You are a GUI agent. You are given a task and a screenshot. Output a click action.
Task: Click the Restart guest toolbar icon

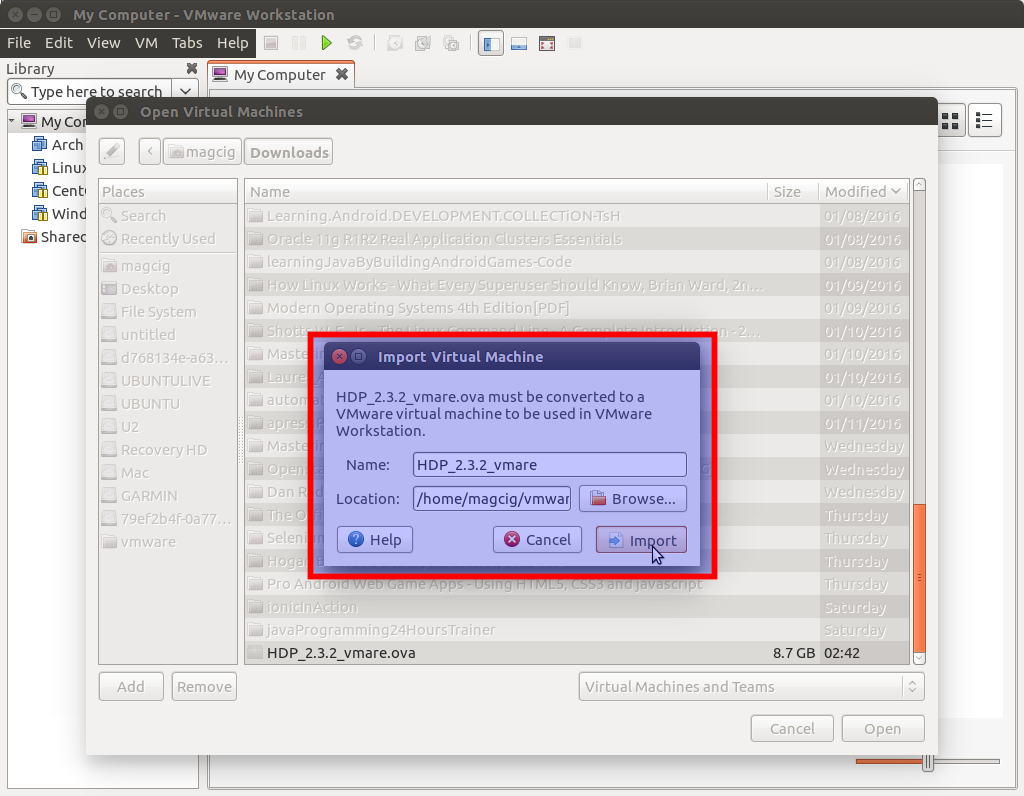pyautogui.click(x=355, y=43)
